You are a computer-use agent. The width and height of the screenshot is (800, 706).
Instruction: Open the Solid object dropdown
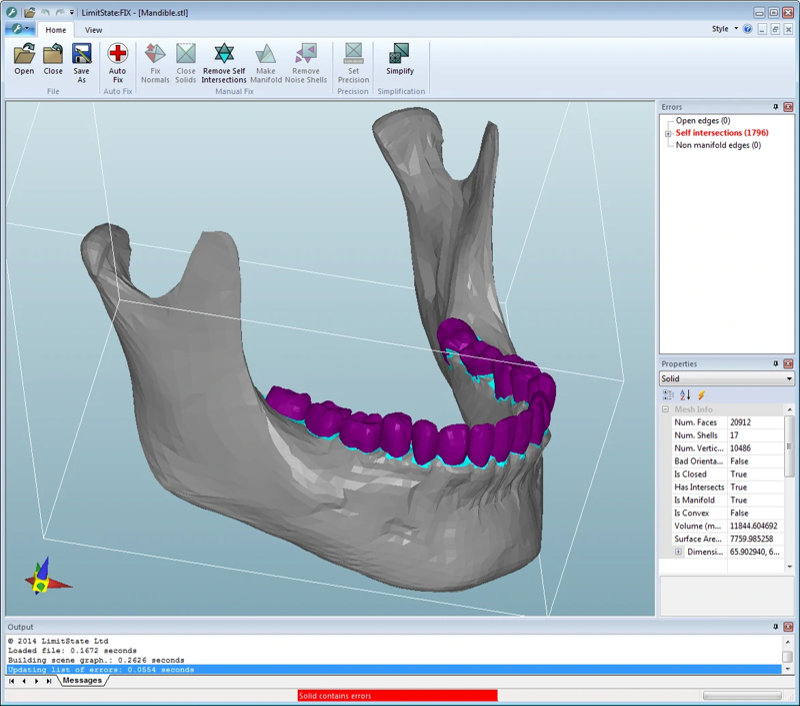(x=727, y=379)
